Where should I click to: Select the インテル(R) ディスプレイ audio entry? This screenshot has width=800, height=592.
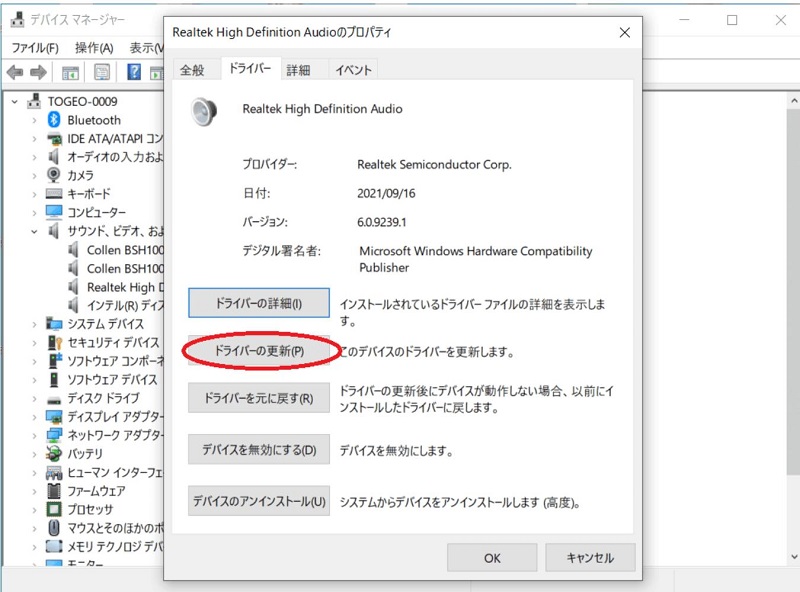tap(126, 306)
